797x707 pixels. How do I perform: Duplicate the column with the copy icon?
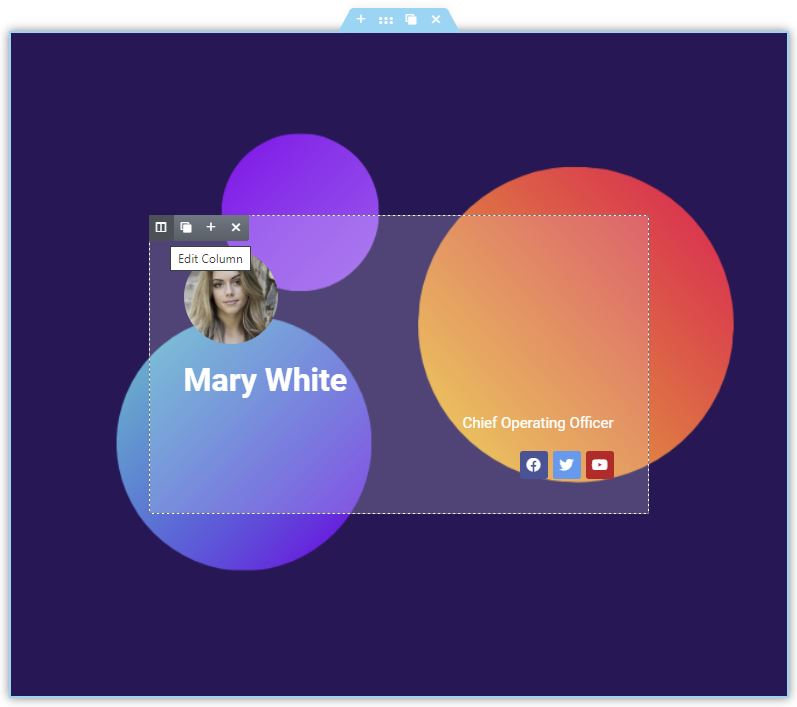(x=186, y=227)
